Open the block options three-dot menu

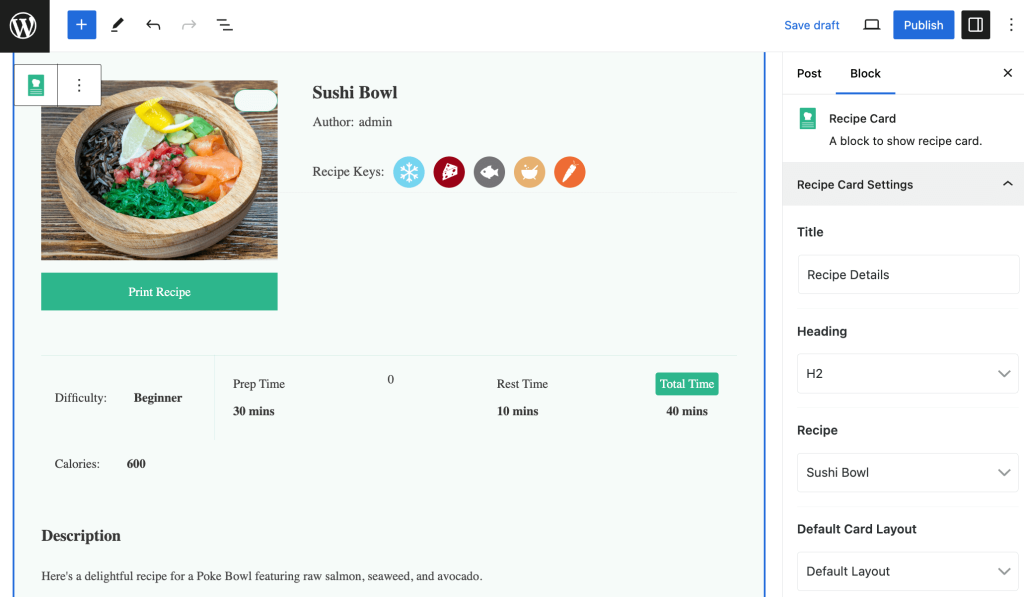coord(79,85)
